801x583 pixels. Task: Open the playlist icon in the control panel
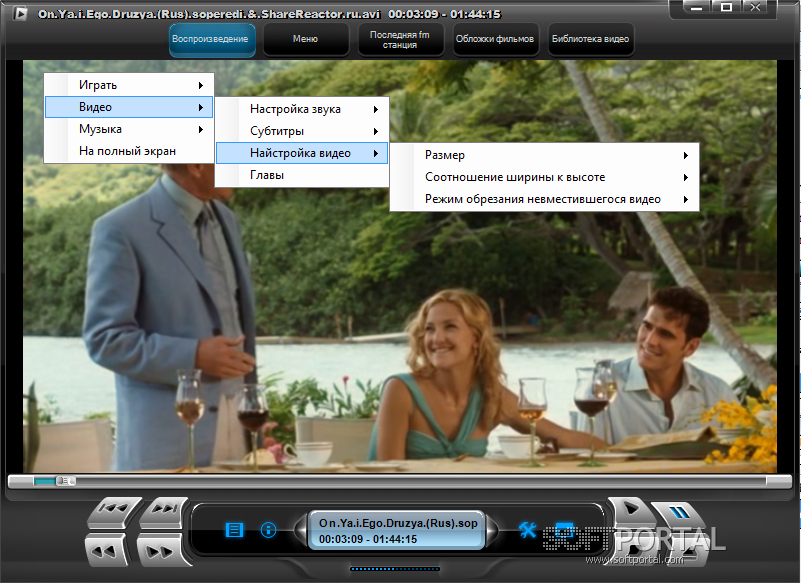click(x=234, y=530)
